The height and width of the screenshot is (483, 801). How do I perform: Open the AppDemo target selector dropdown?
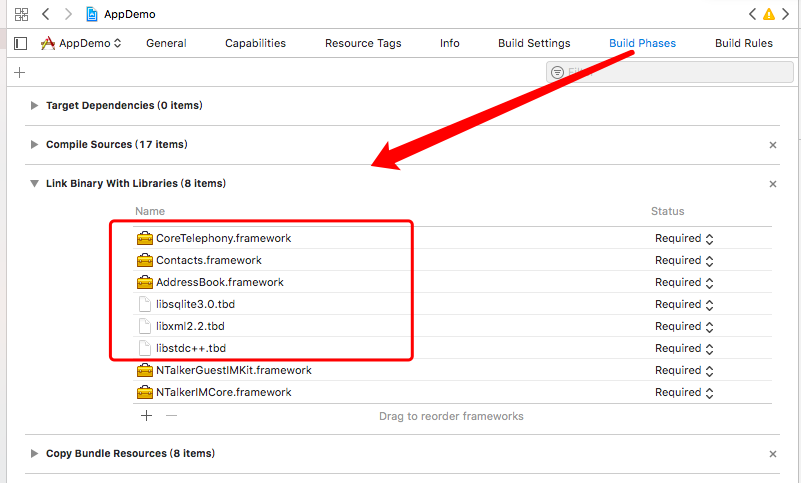pyautogui.click(x=82, y=43)
